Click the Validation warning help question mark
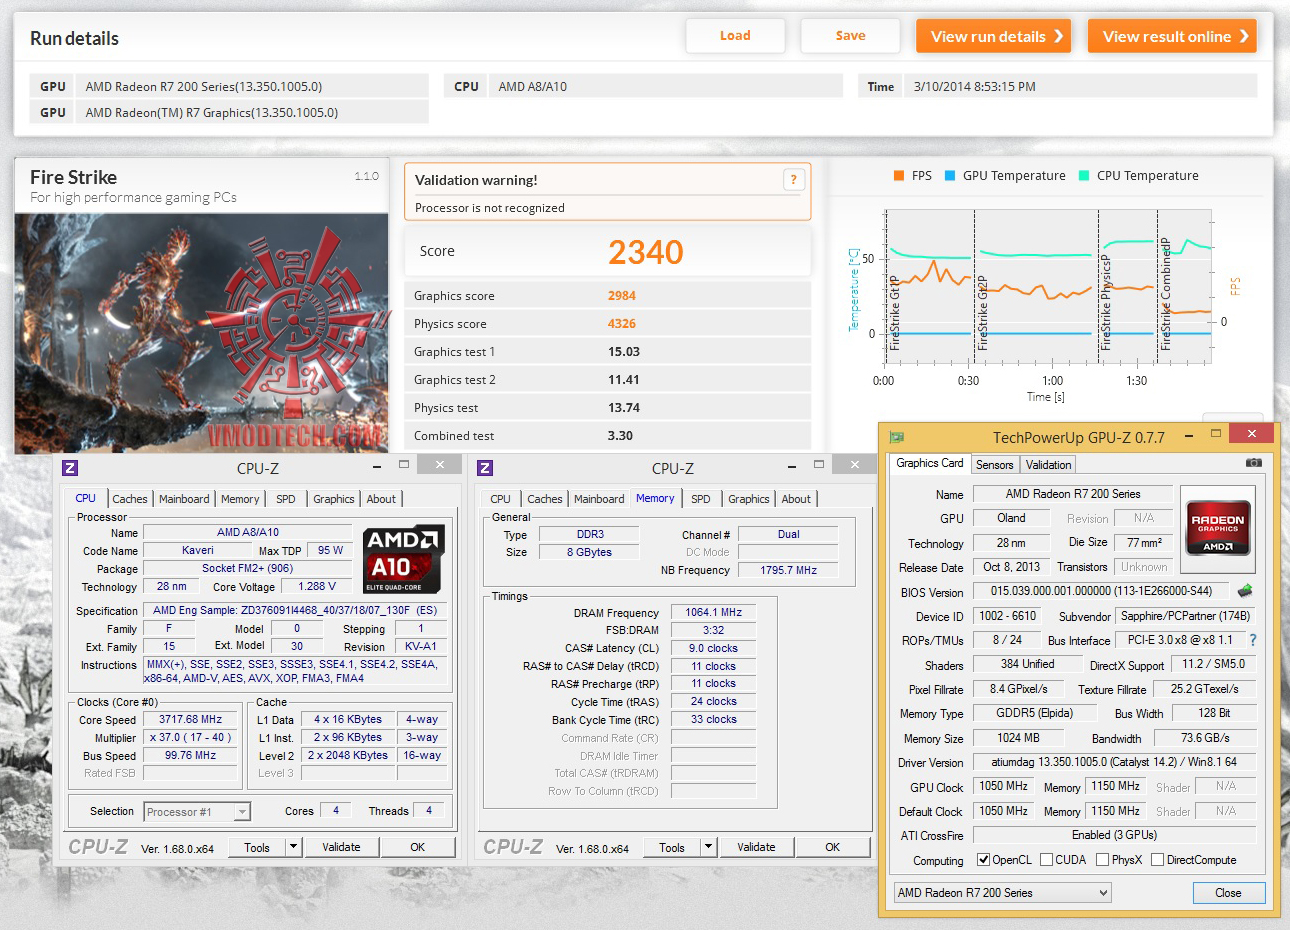The image size is (1290, 930). 793,179
